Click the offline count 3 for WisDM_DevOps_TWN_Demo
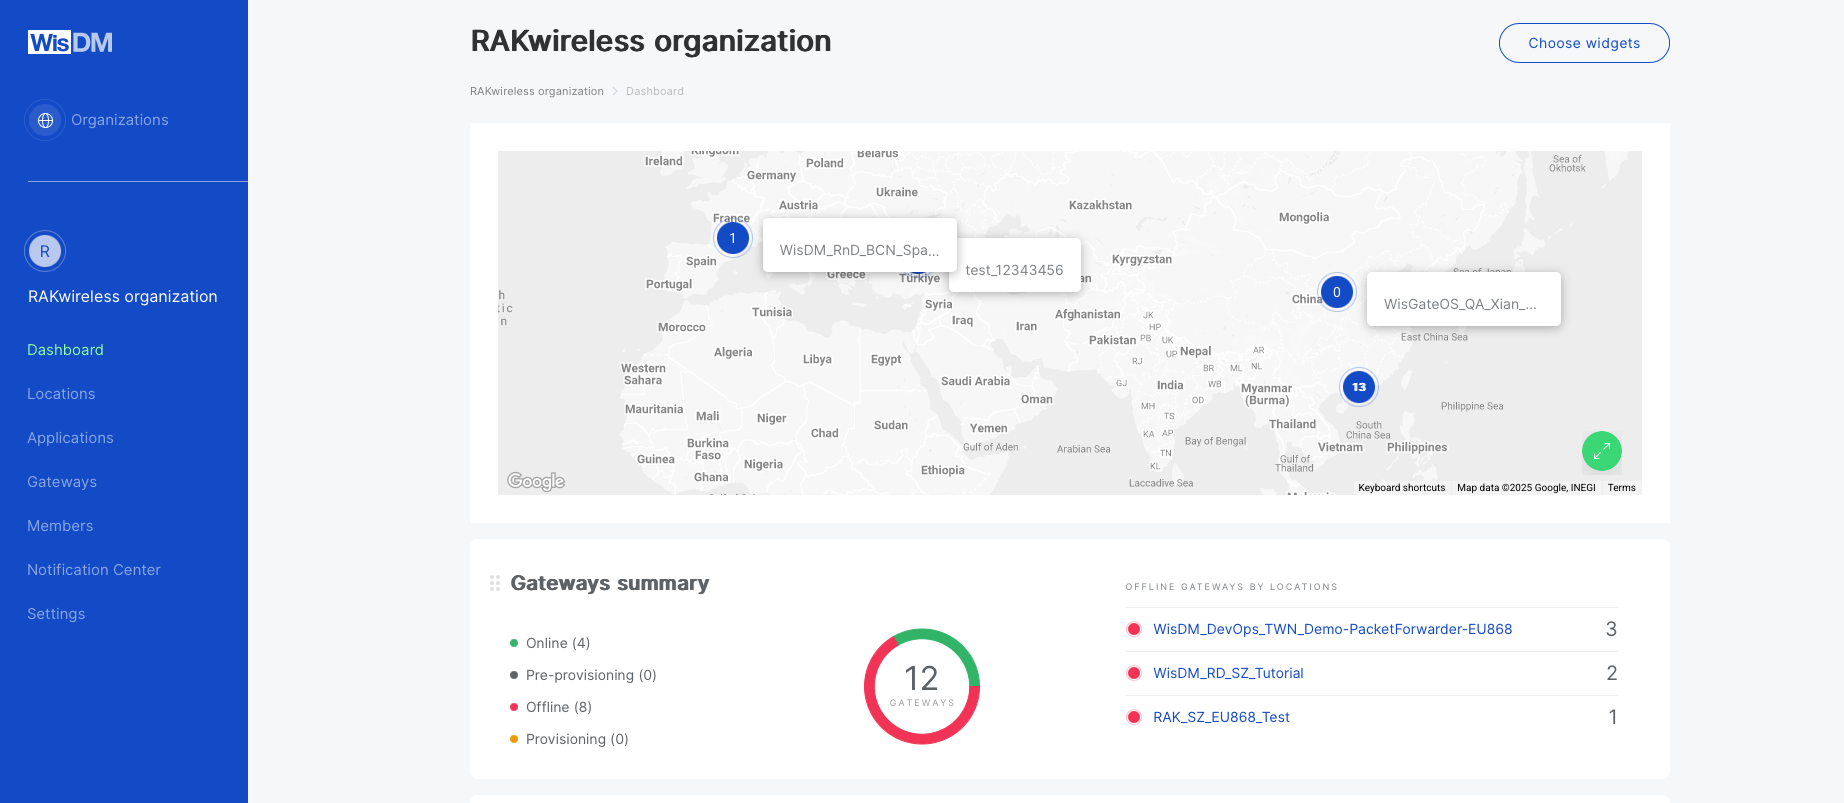 tap(1611, 629)
